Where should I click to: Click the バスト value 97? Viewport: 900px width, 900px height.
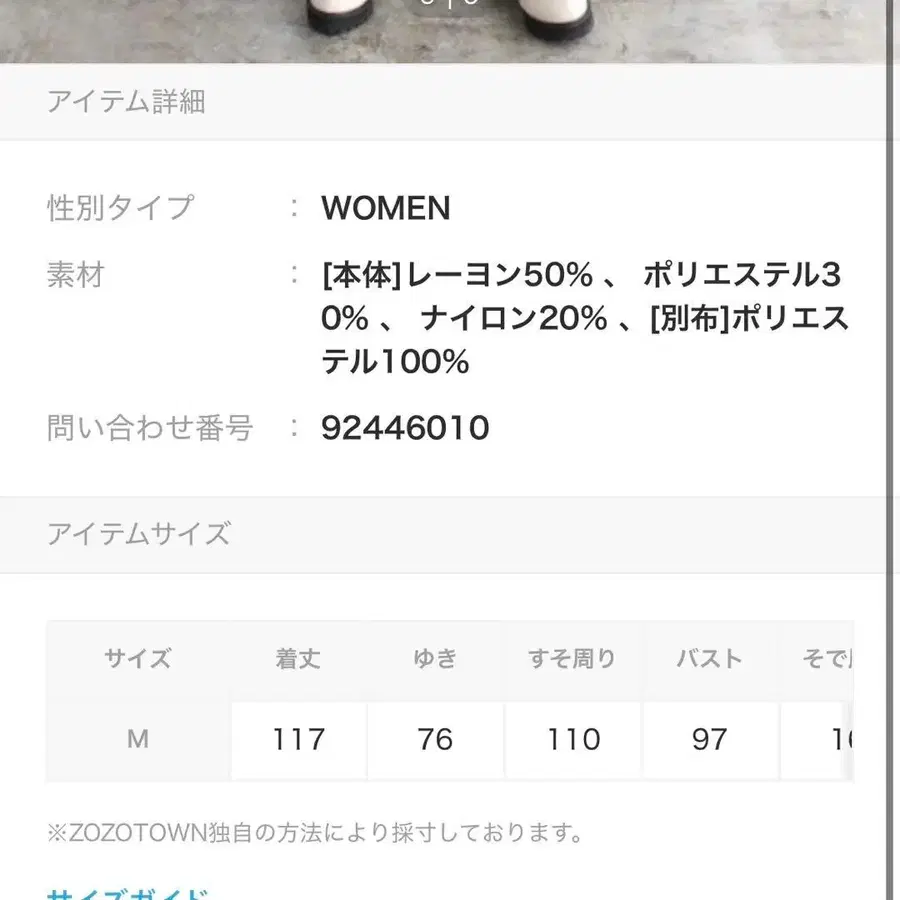(709, 739)
